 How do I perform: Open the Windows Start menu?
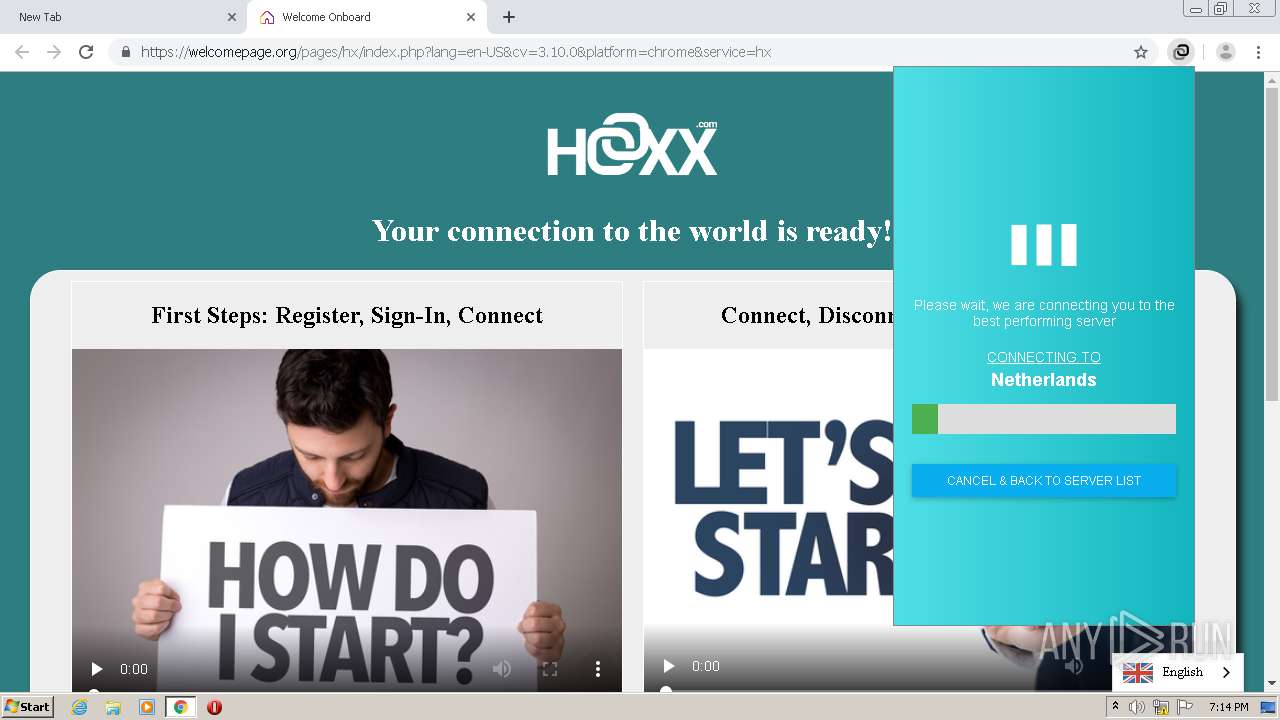(28, 706)
